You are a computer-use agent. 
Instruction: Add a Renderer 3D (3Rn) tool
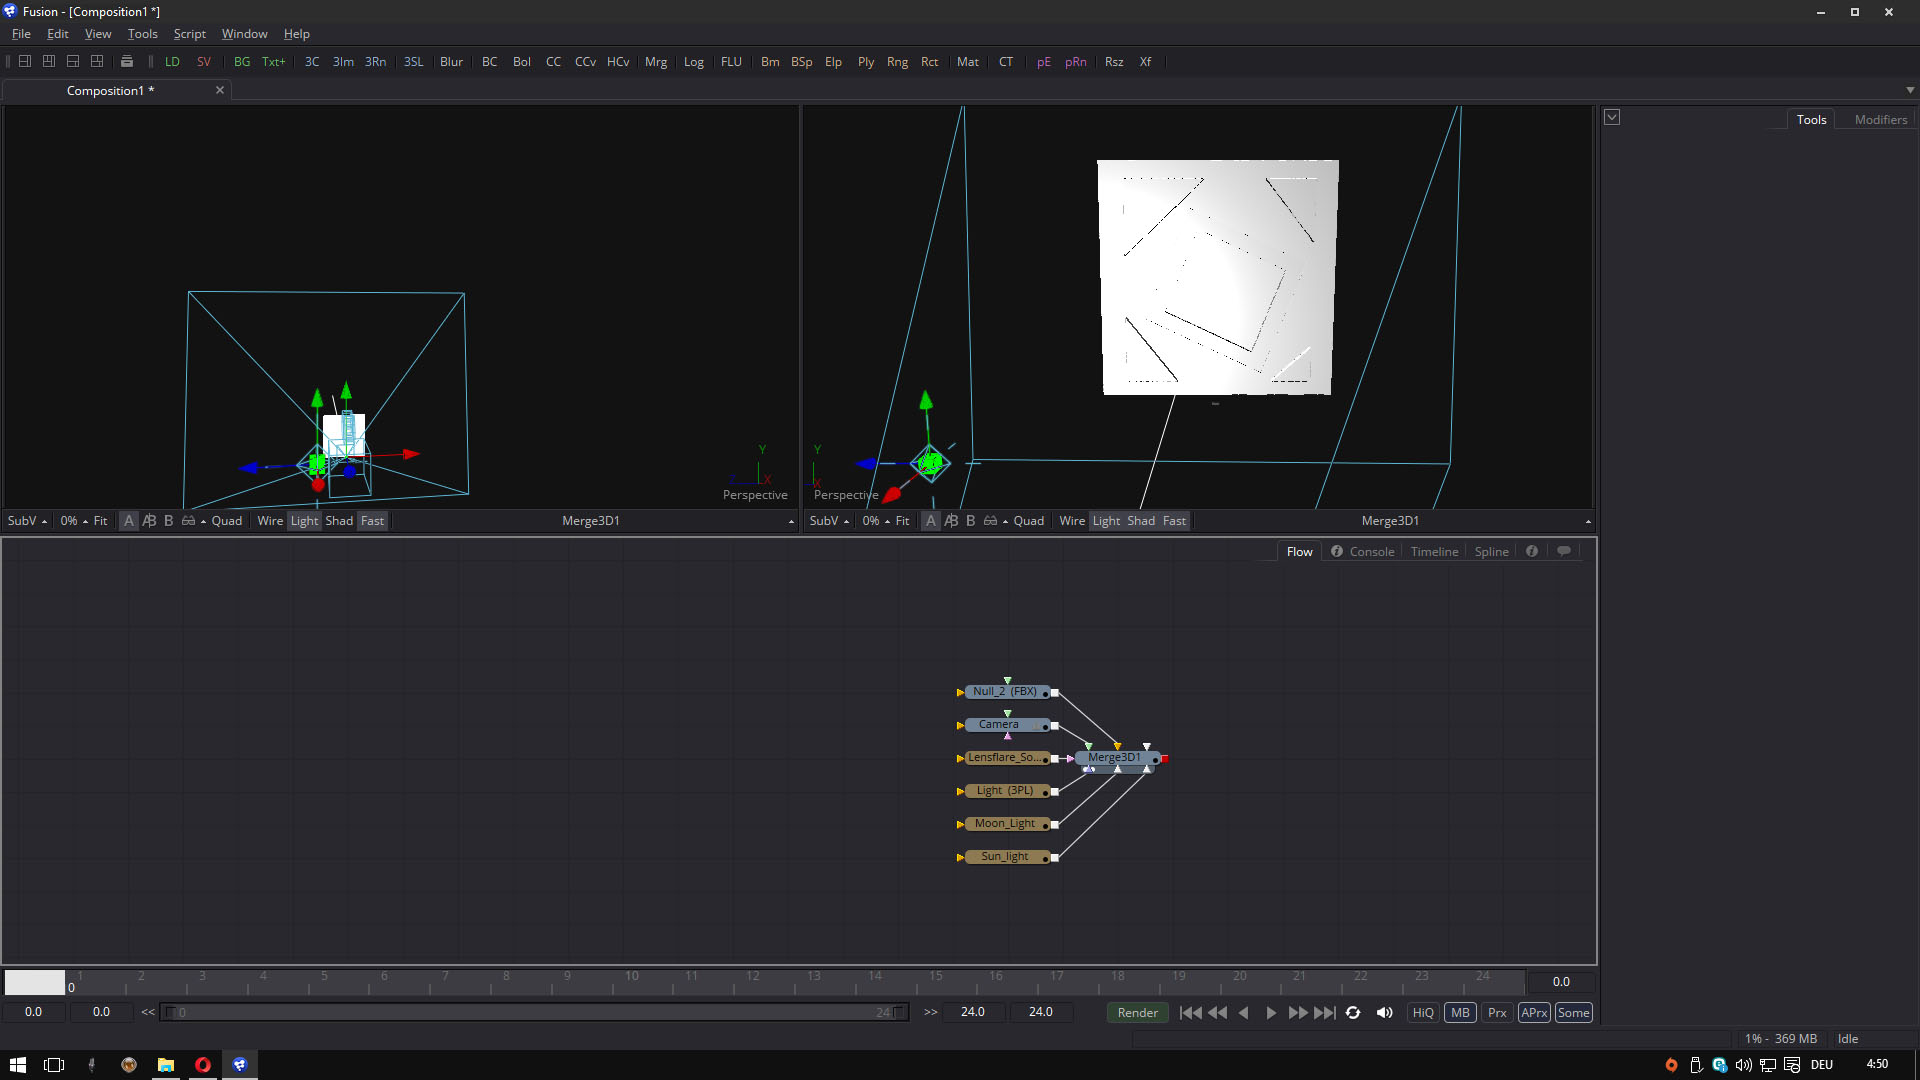[x=375, y=62]
